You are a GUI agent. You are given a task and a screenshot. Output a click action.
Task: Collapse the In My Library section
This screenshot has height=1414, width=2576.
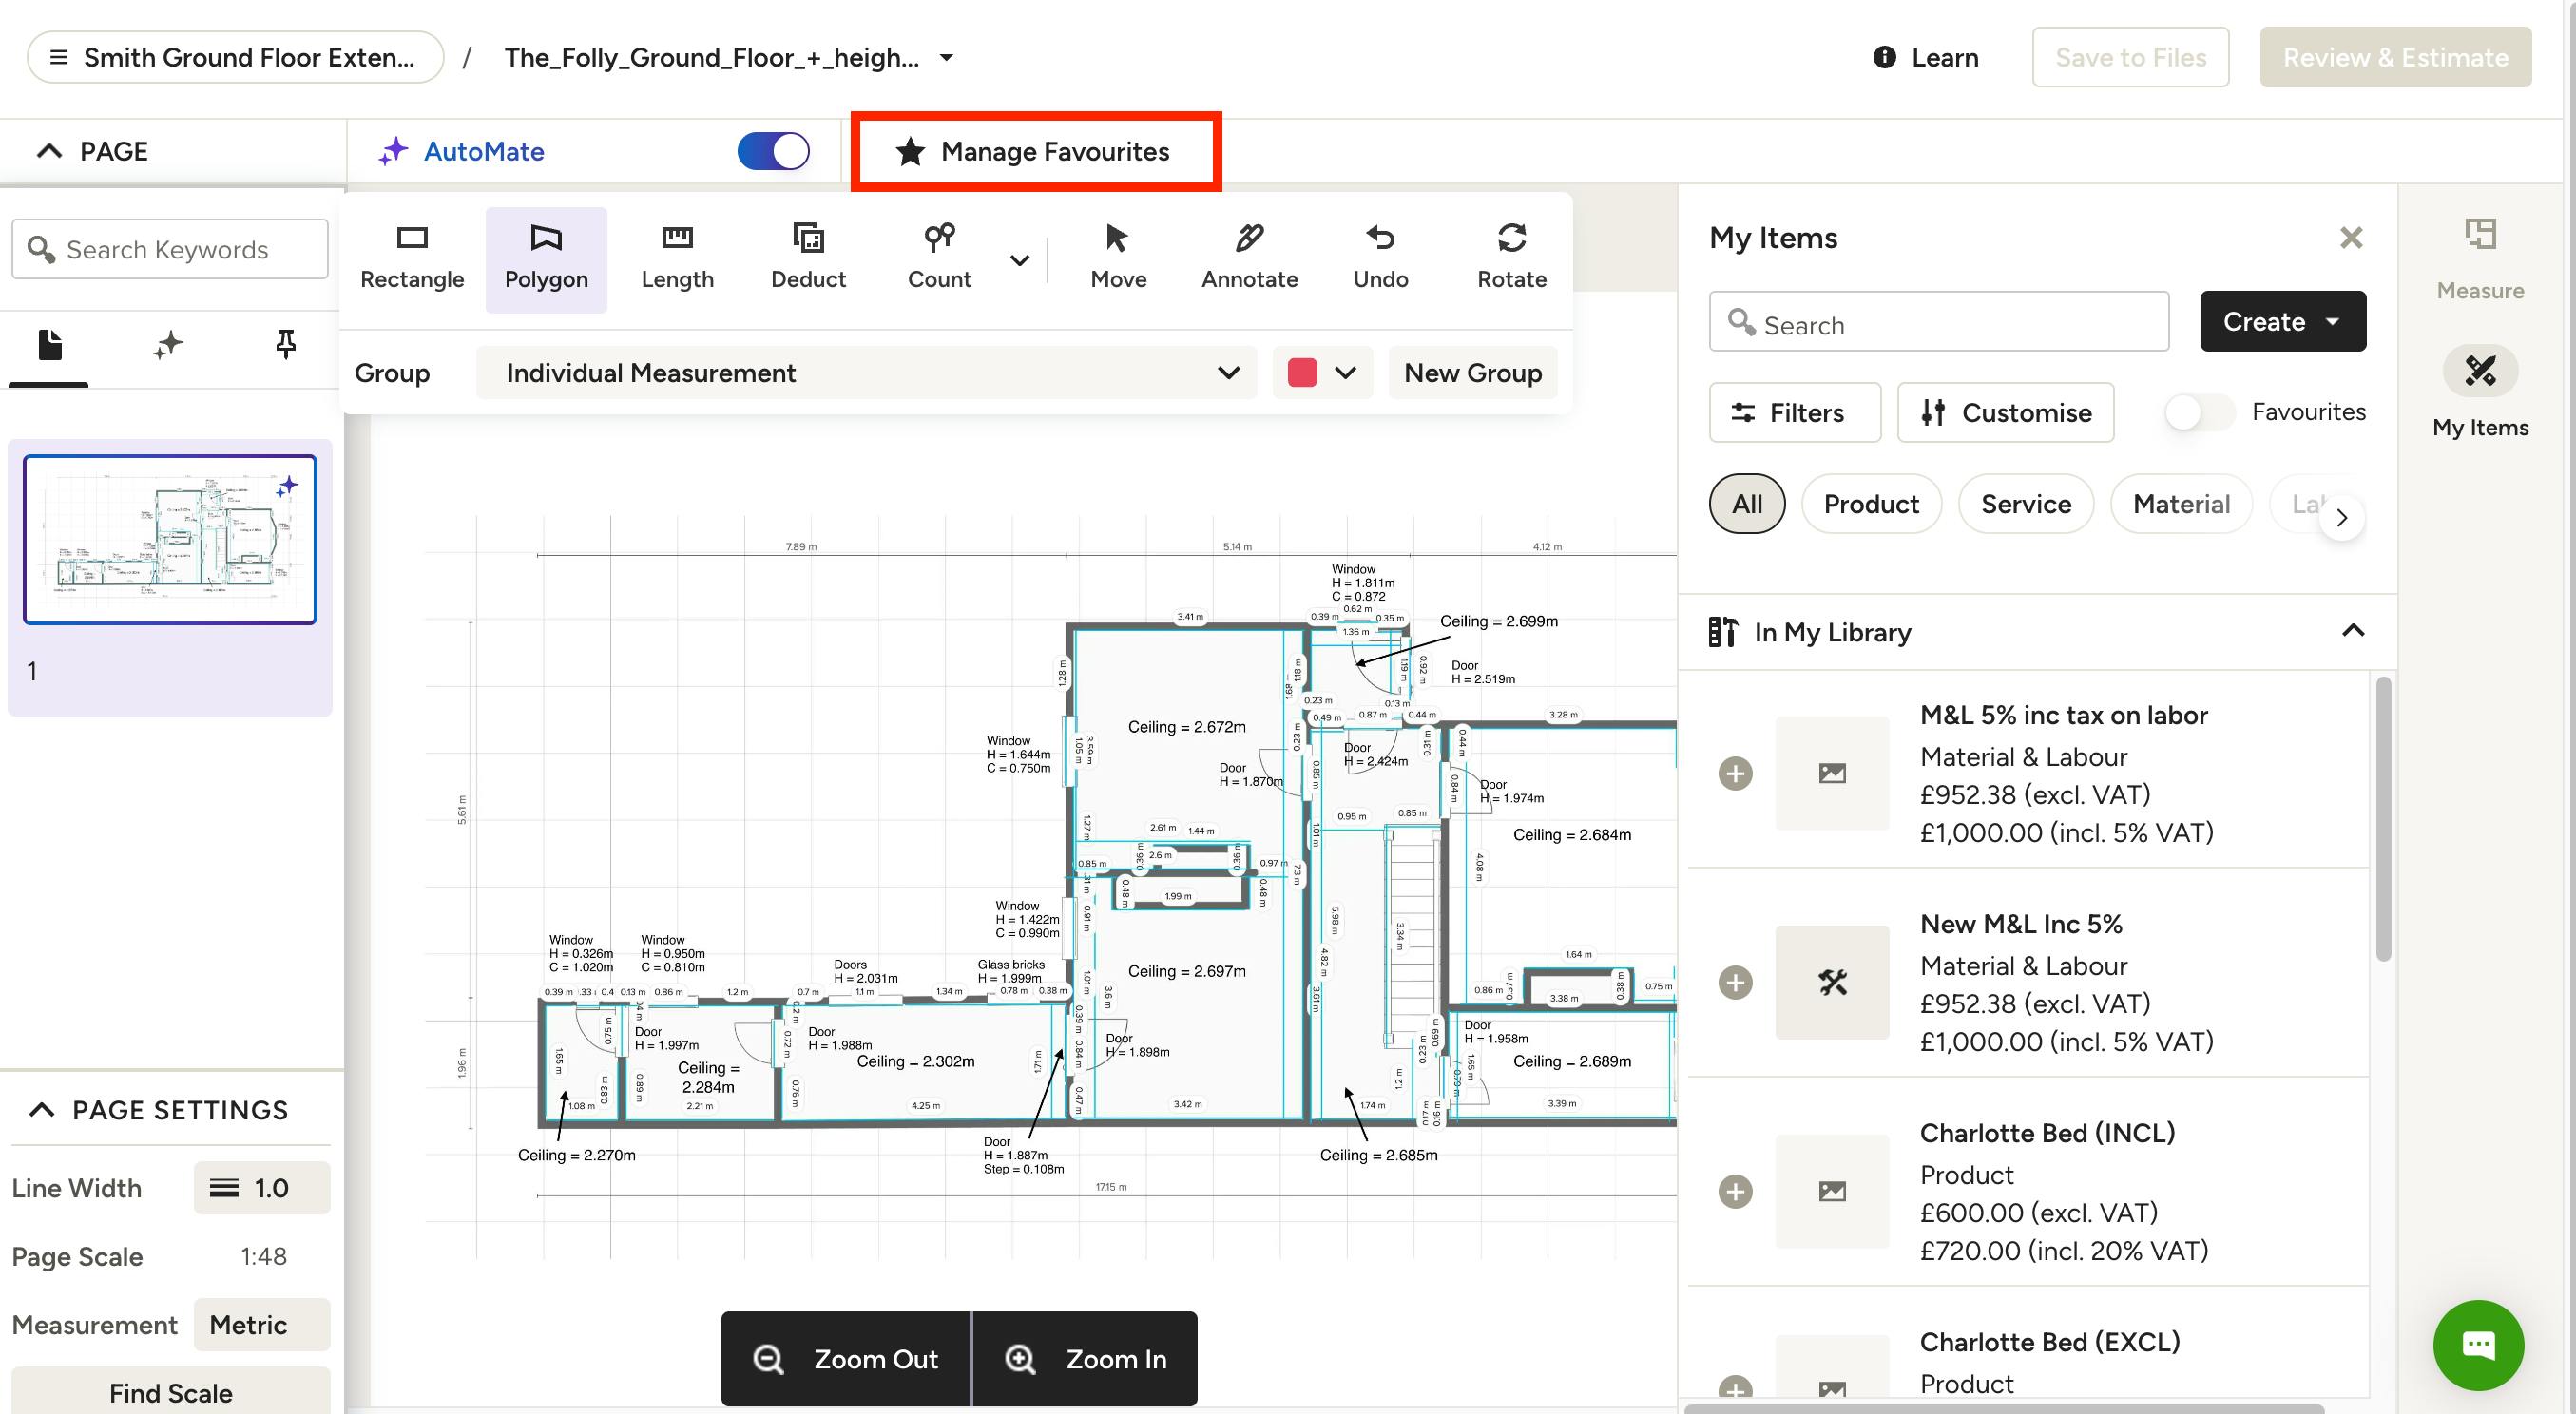click(2353, 631)
